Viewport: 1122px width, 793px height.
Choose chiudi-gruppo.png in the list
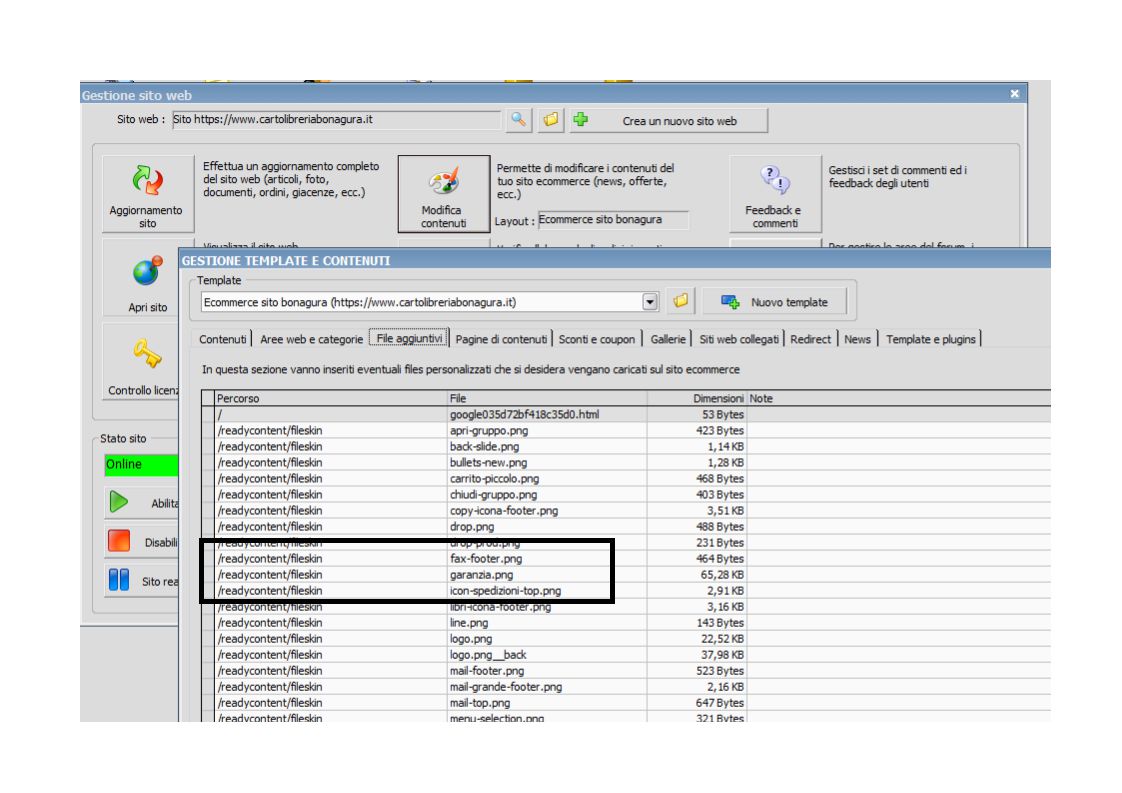(x=493, y=495)
